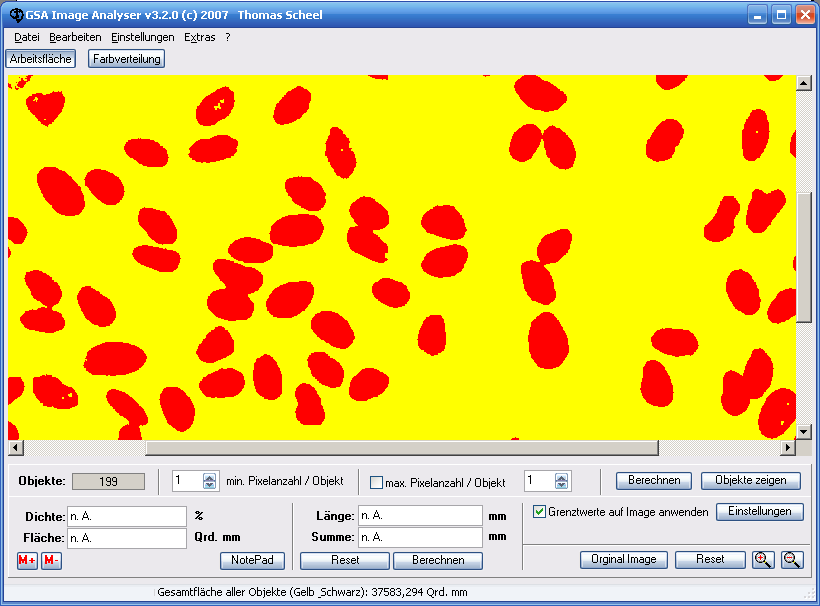Viewport: 820px width, 606px height.
Task: Minimize the GSA Image Analyser window
Action: (x=757, y=15)
